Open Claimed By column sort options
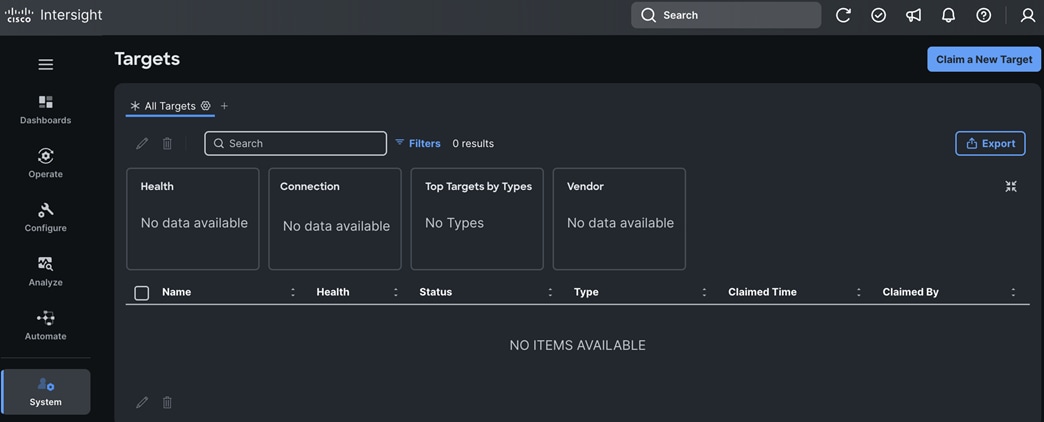 pos(1013,292)
